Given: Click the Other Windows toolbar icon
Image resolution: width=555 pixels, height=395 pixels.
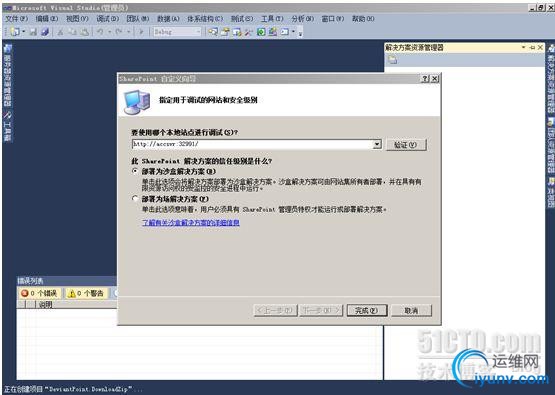Looking at the screenshot, I should pyautogui.click(x=285, y=32).
